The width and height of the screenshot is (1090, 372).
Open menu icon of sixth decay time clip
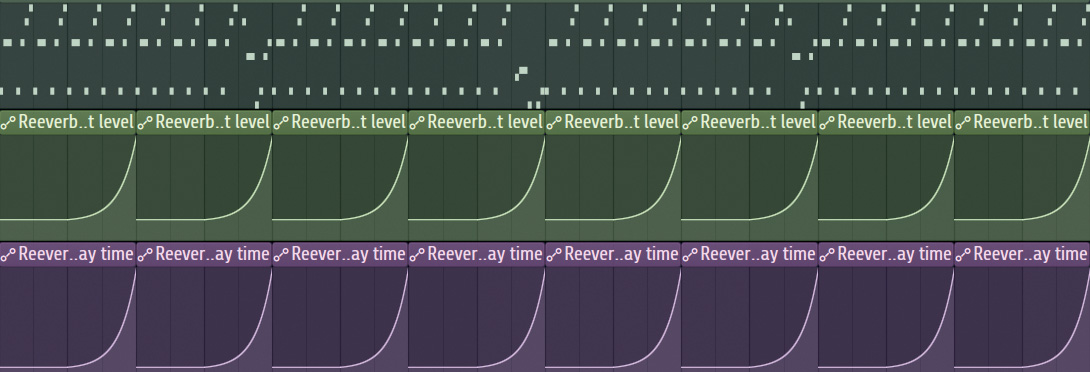691,255
